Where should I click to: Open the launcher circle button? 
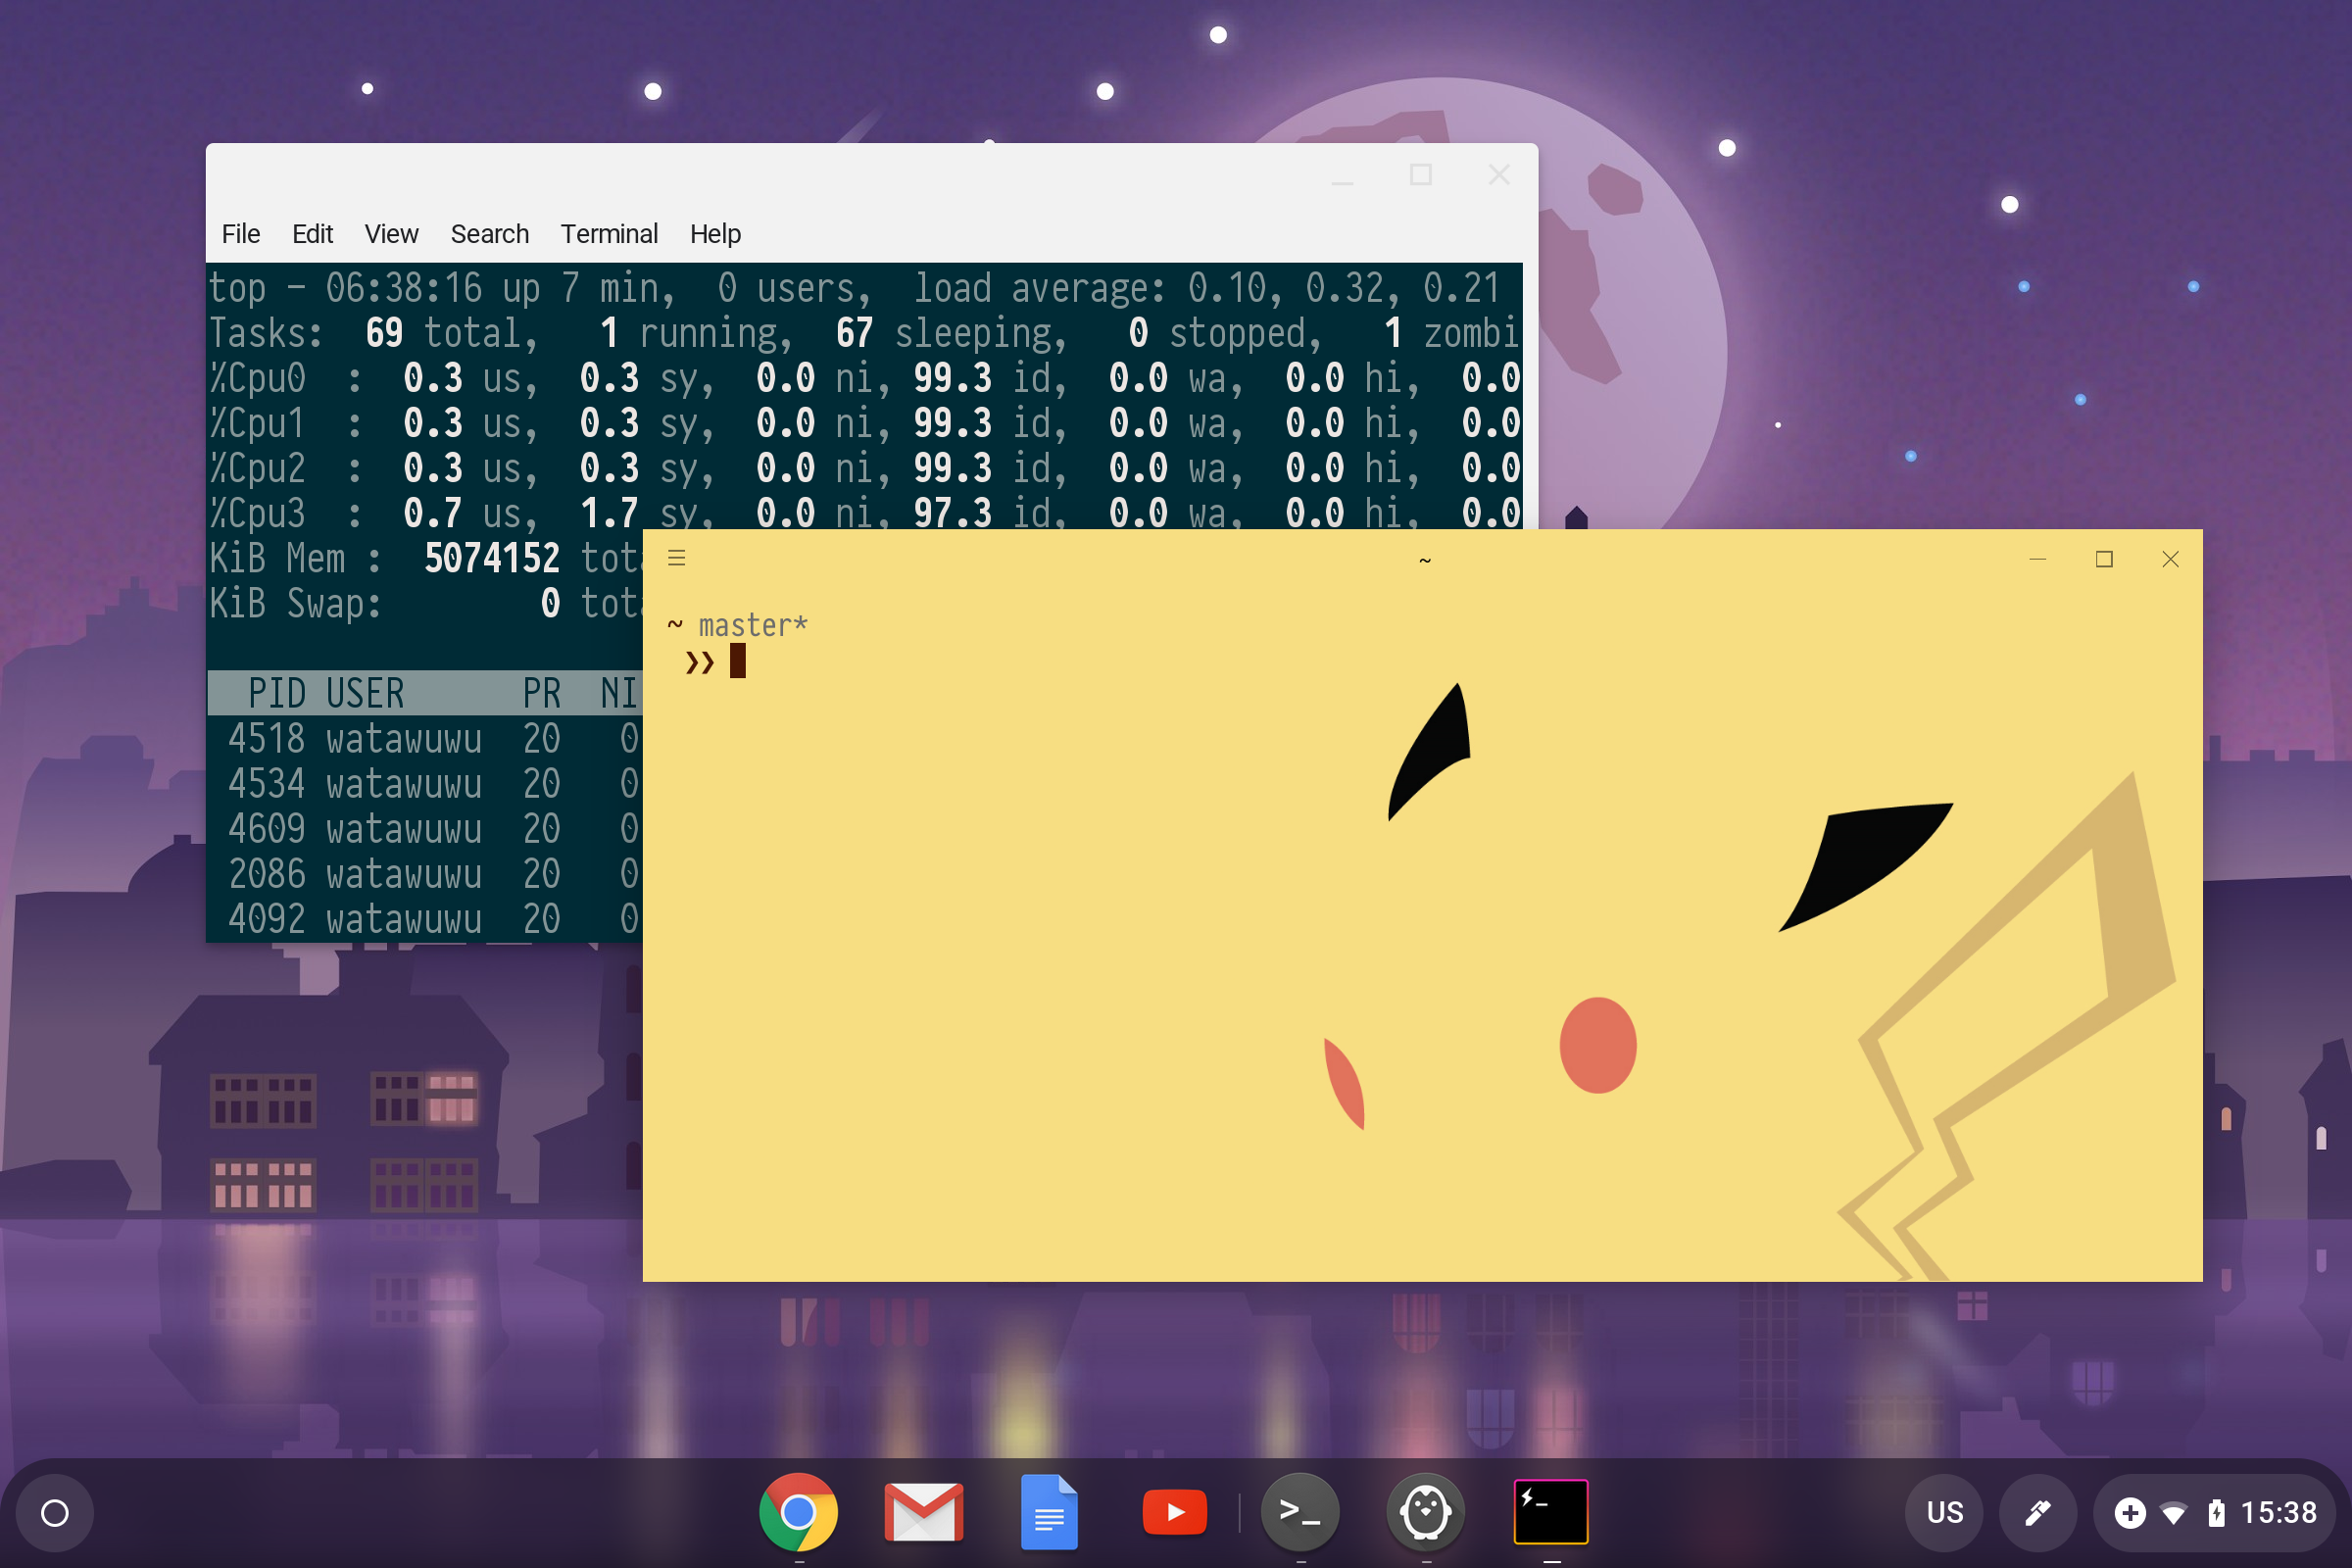pos(55,1513)
